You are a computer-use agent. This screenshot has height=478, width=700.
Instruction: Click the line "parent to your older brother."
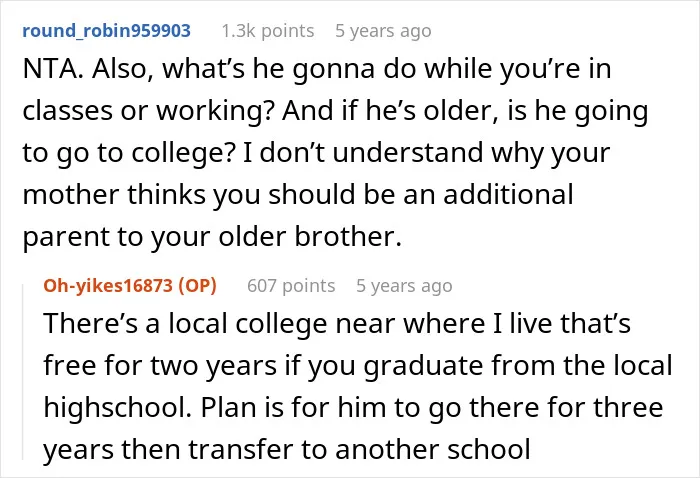pos(212,237)
